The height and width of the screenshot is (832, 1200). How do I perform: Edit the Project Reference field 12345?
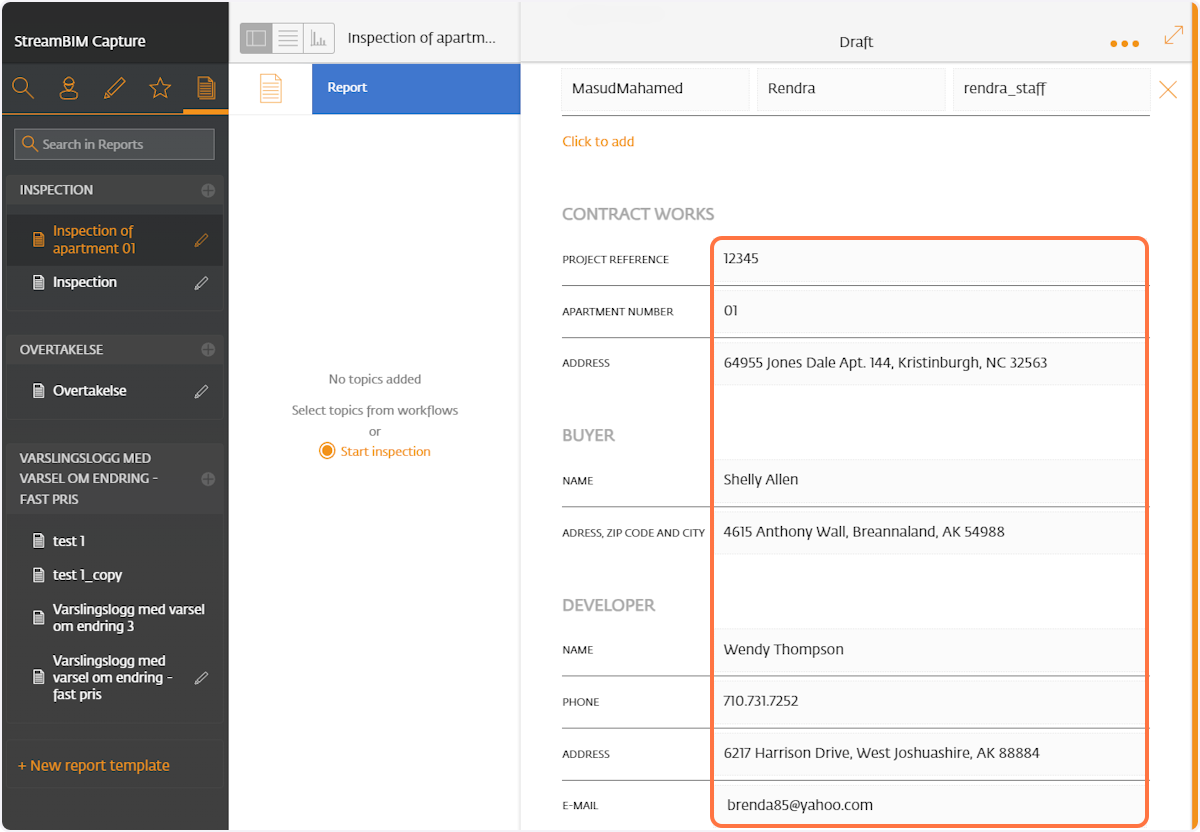(x=929, y=259)
